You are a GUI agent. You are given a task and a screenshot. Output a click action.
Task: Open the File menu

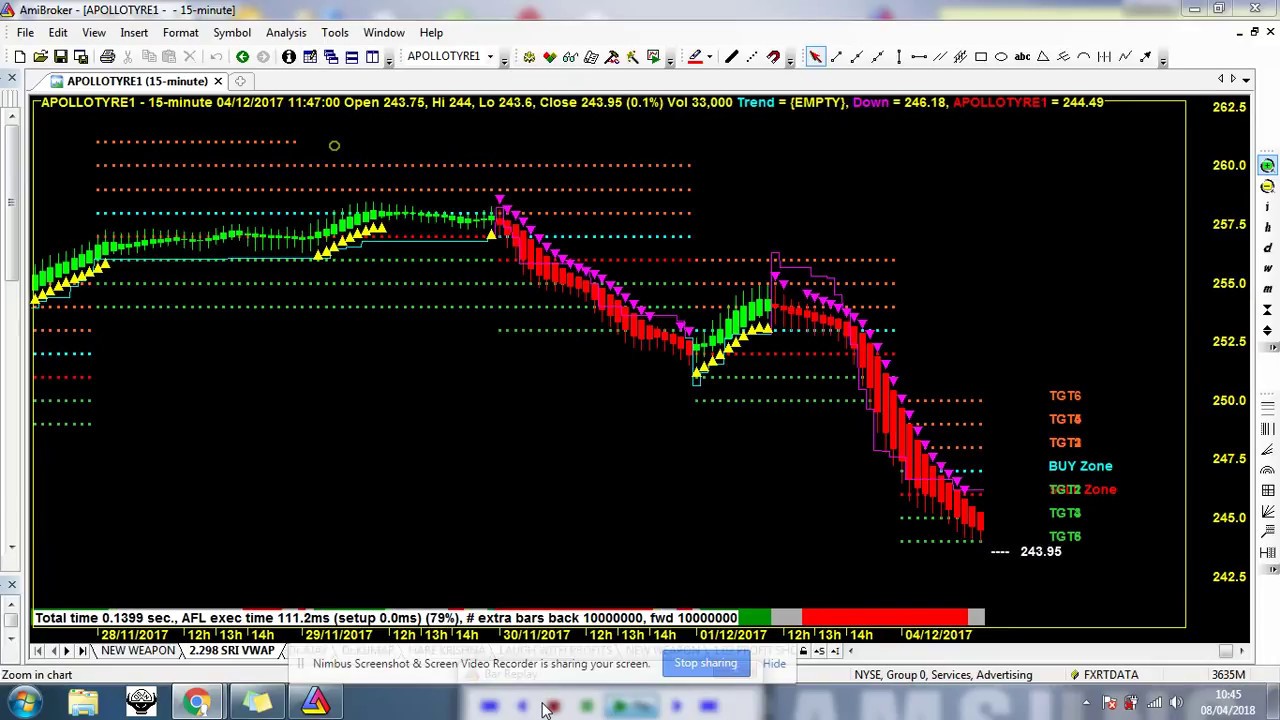[x=25, y=32]
